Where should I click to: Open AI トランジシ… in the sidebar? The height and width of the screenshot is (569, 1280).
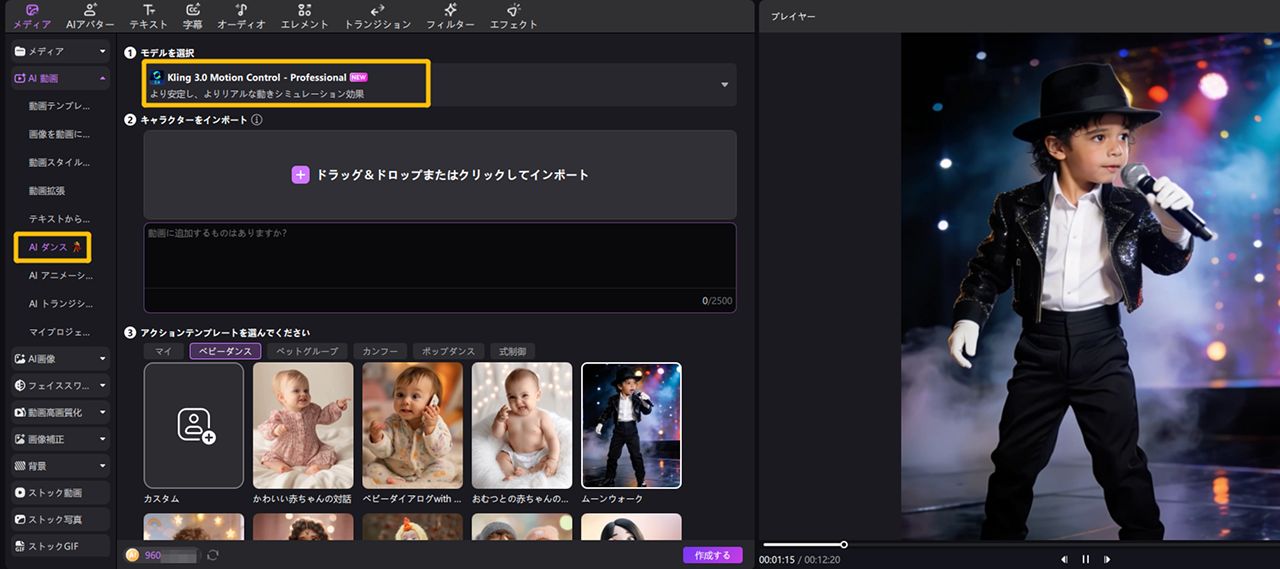pos(60,303)
